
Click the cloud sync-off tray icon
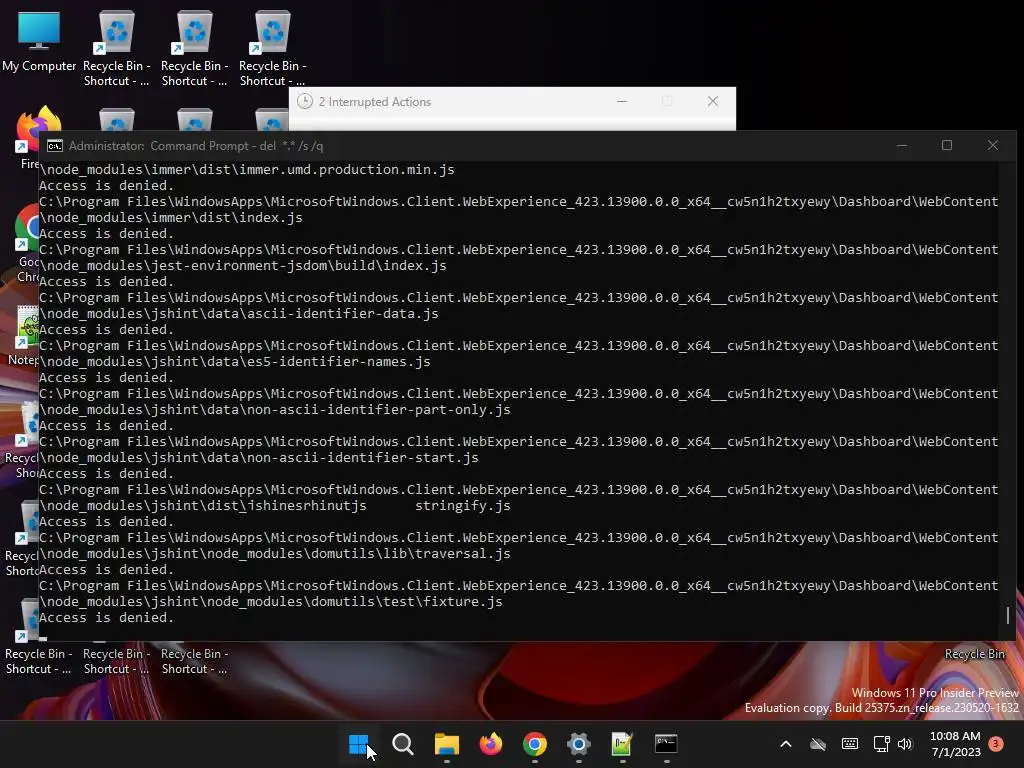[818, 744]
